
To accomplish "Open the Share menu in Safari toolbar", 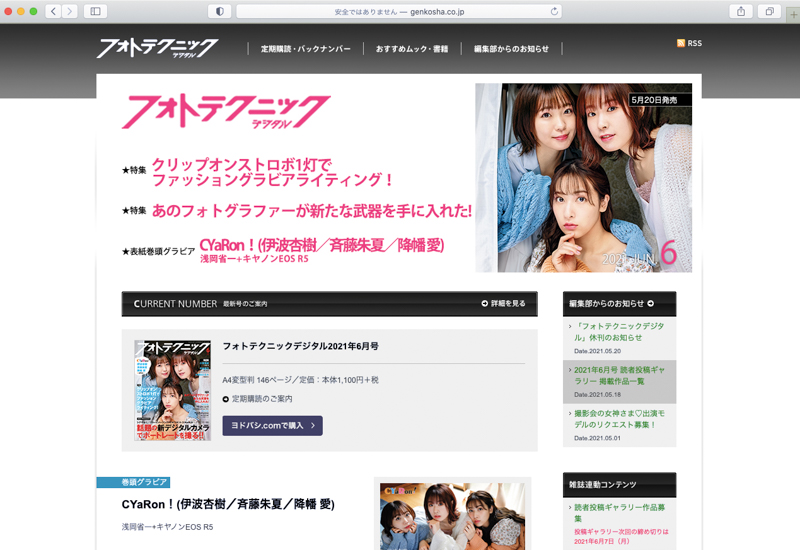I will click(x=741, y=11).
